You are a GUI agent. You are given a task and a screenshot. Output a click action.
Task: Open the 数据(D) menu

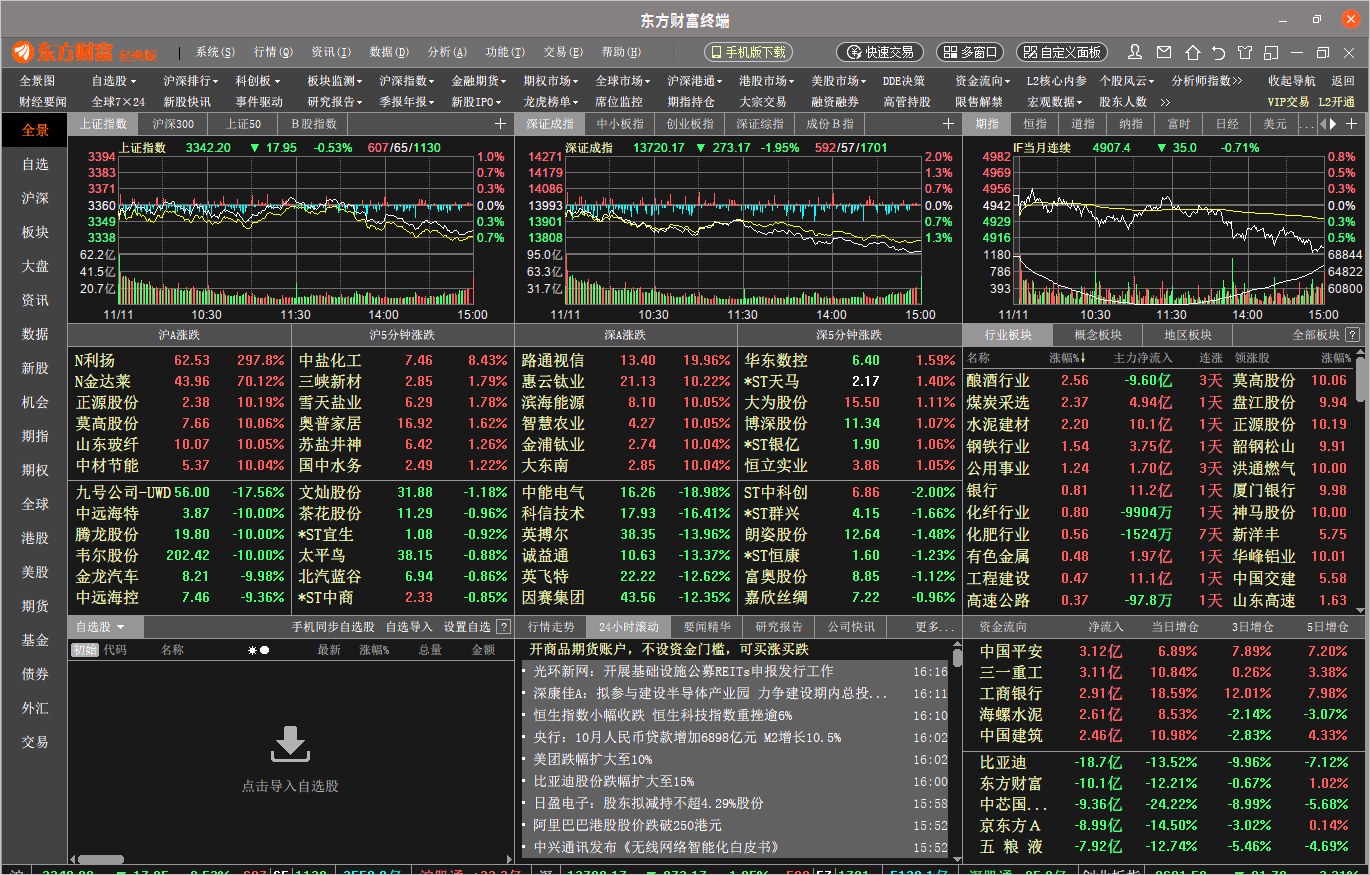click(389, 52)
